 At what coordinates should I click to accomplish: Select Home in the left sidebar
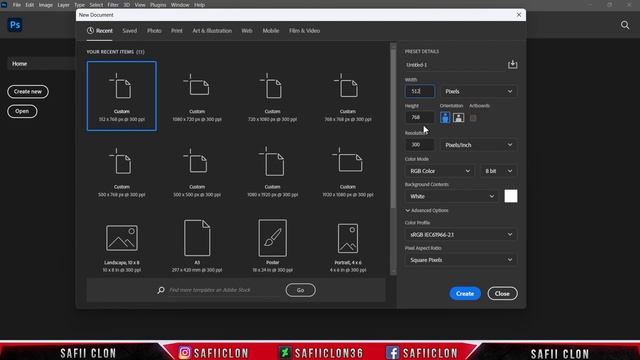coord(40,64)
